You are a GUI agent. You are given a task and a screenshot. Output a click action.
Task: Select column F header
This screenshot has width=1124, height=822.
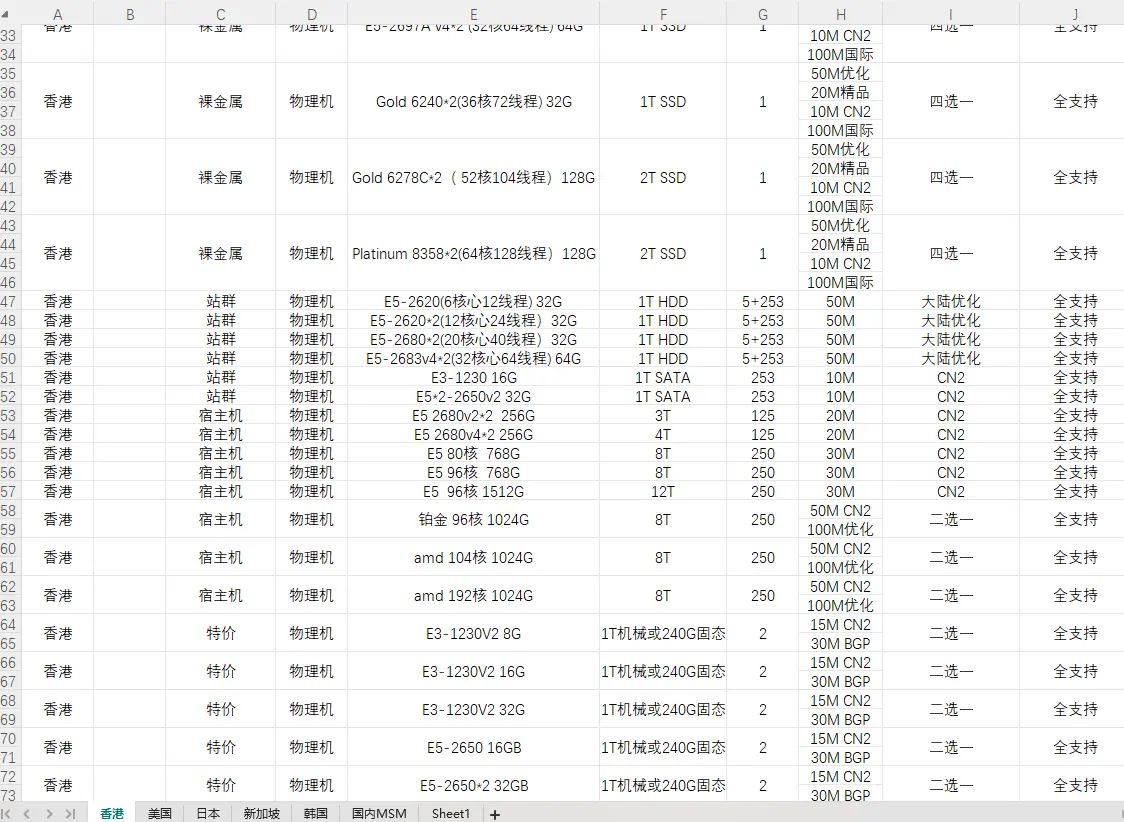(663, 14)
